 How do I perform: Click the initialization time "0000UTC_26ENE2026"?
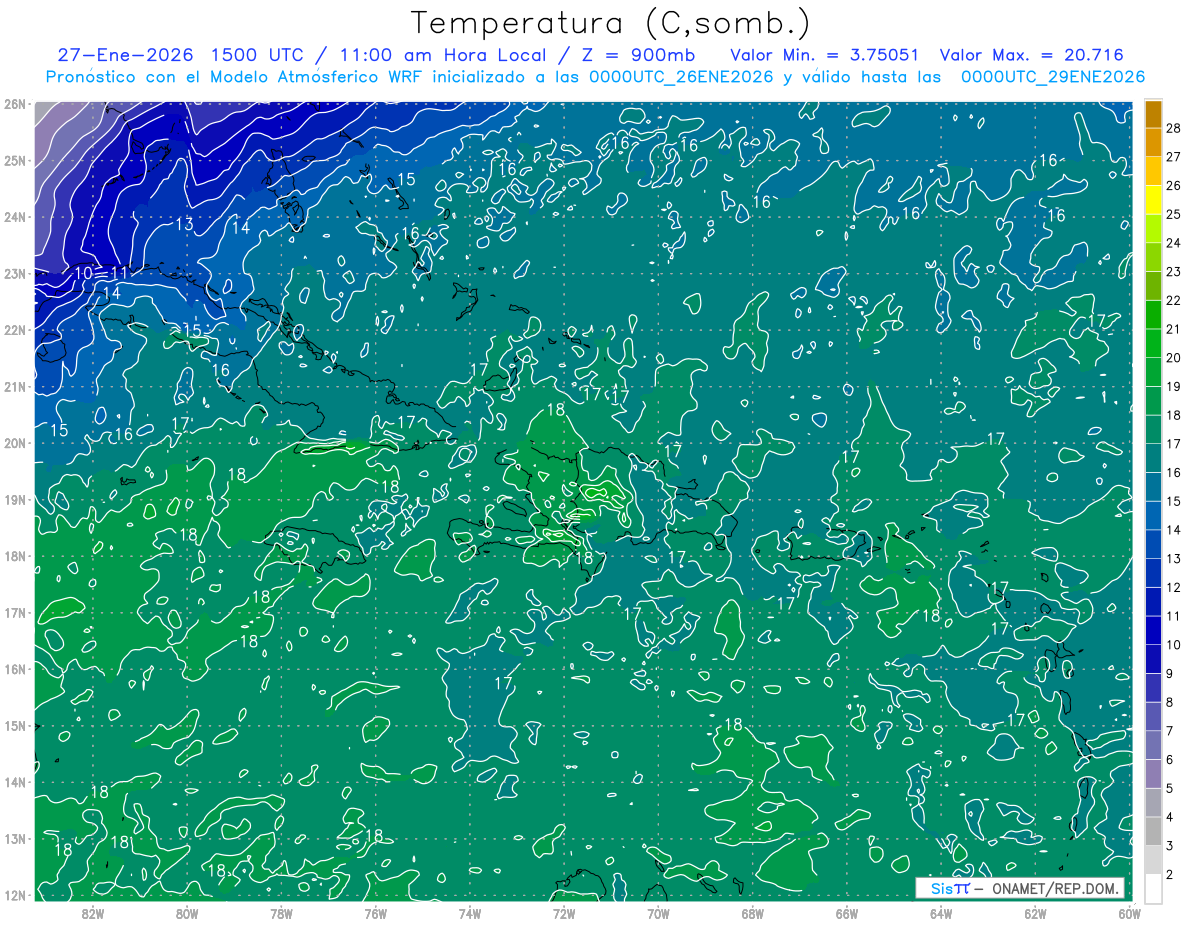point(681,77)
